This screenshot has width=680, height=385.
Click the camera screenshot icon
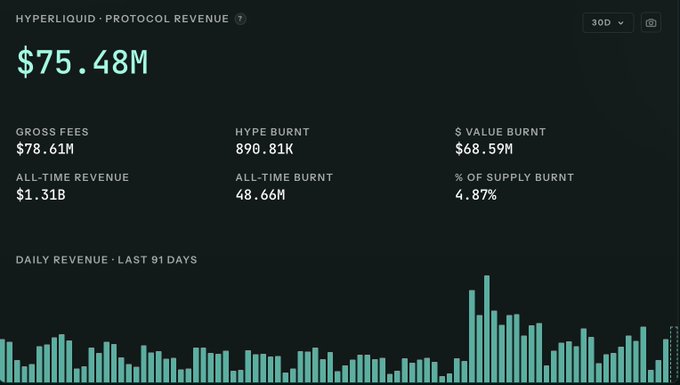651,23
